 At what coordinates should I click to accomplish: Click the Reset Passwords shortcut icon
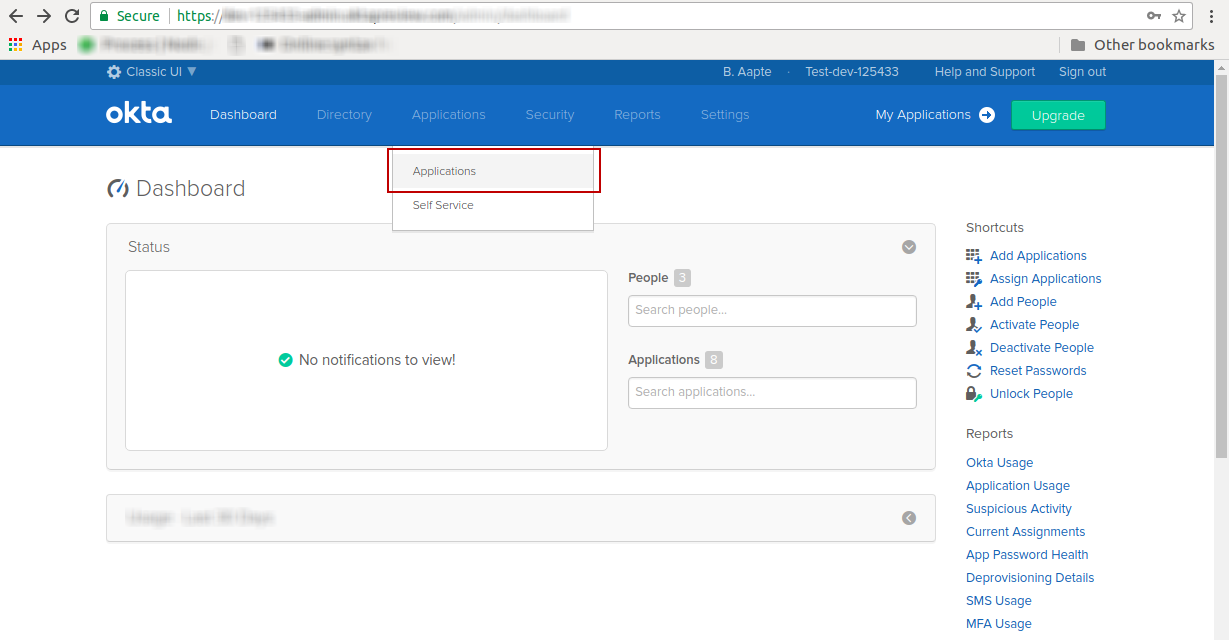click(972, 370)
